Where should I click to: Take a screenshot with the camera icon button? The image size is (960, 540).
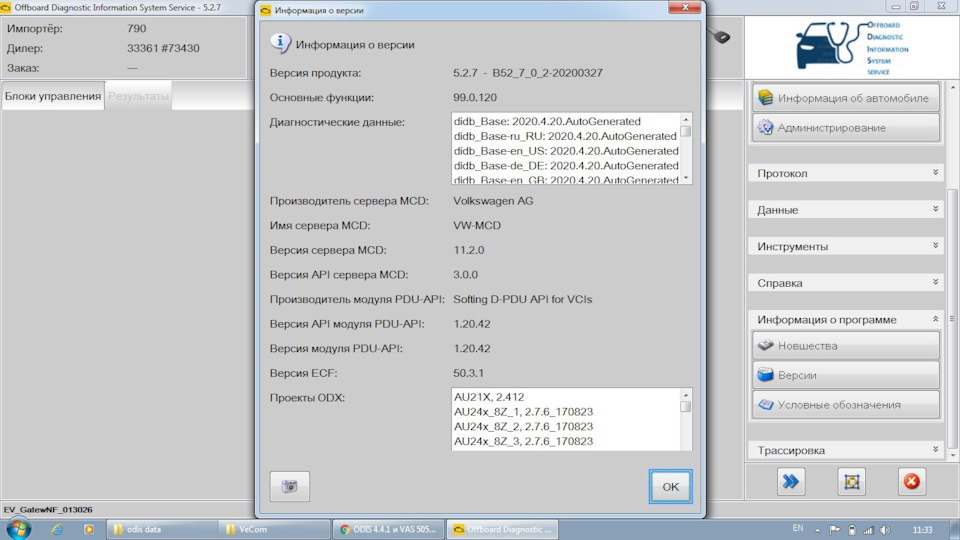point(290,487)
